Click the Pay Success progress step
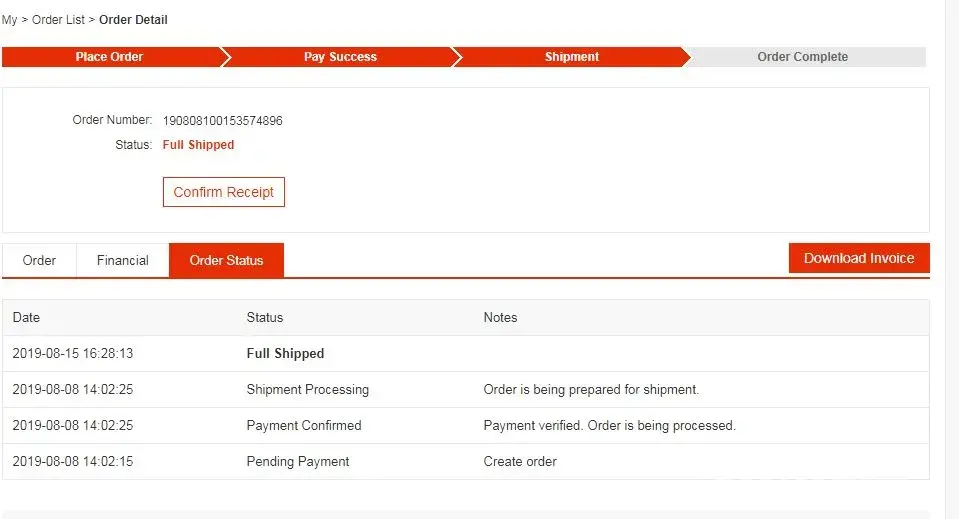Screen dimensions: 959x519 [x=340, y=57]
